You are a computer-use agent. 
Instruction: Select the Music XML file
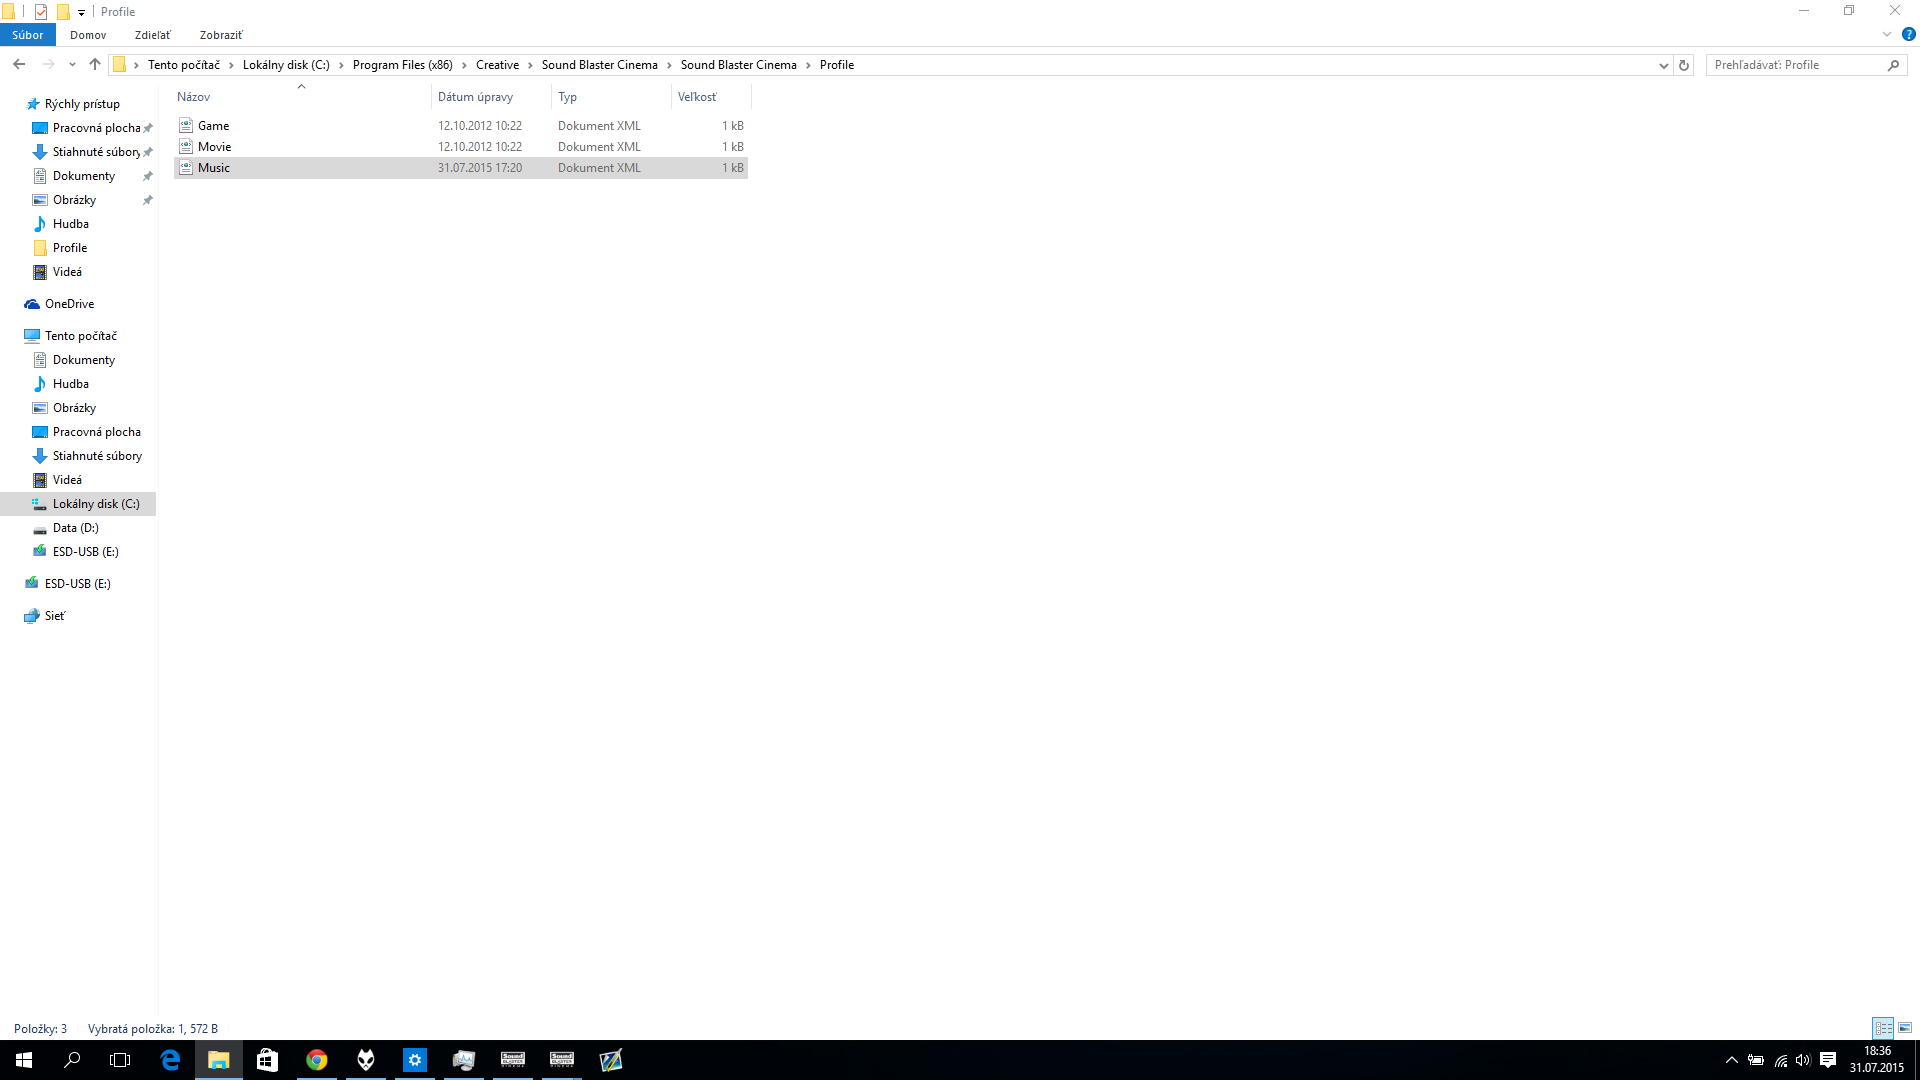click(461, 168)
